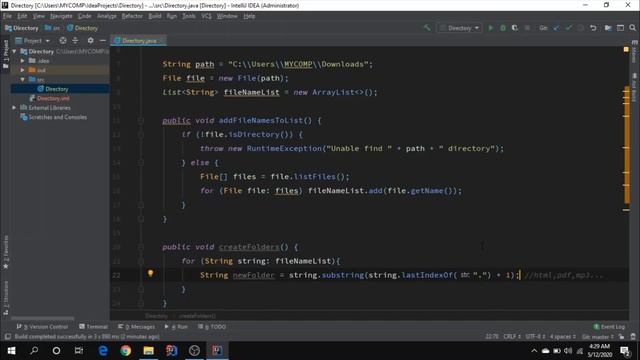Viewport: 640px width, 360px height.
Task: Click the yellow warnings indicator above the editor scrollbar
Action: (626, 49)
